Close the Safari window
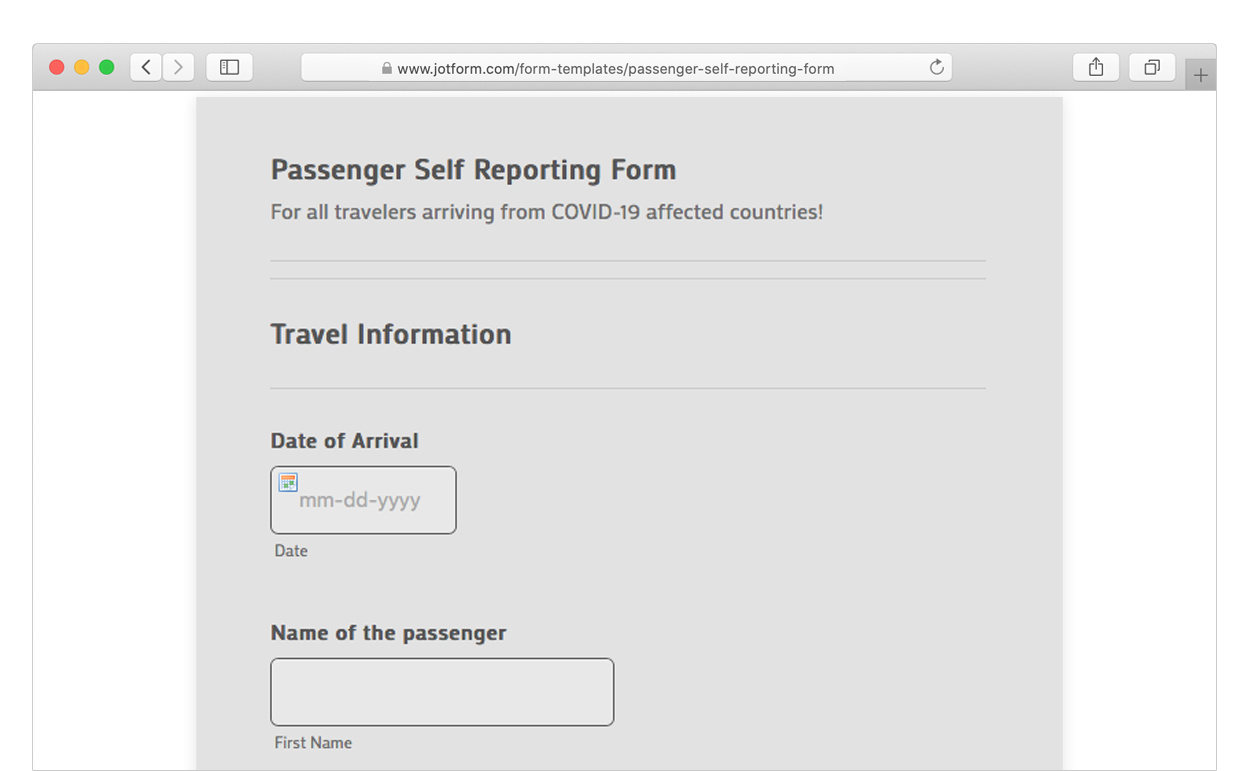The image size is (1239, 771). tap(57, 67)
